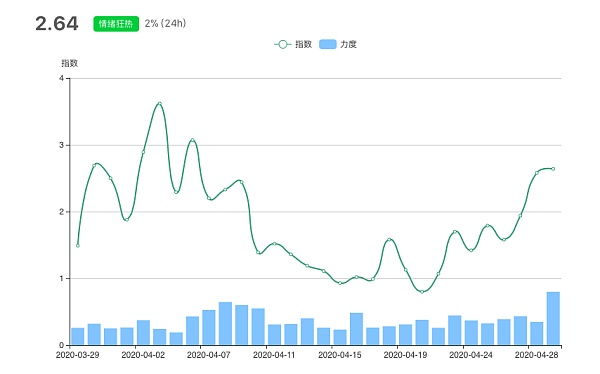Click the y-axis tick label 3
Screen dimensions: 600x374
coord(61,145)
